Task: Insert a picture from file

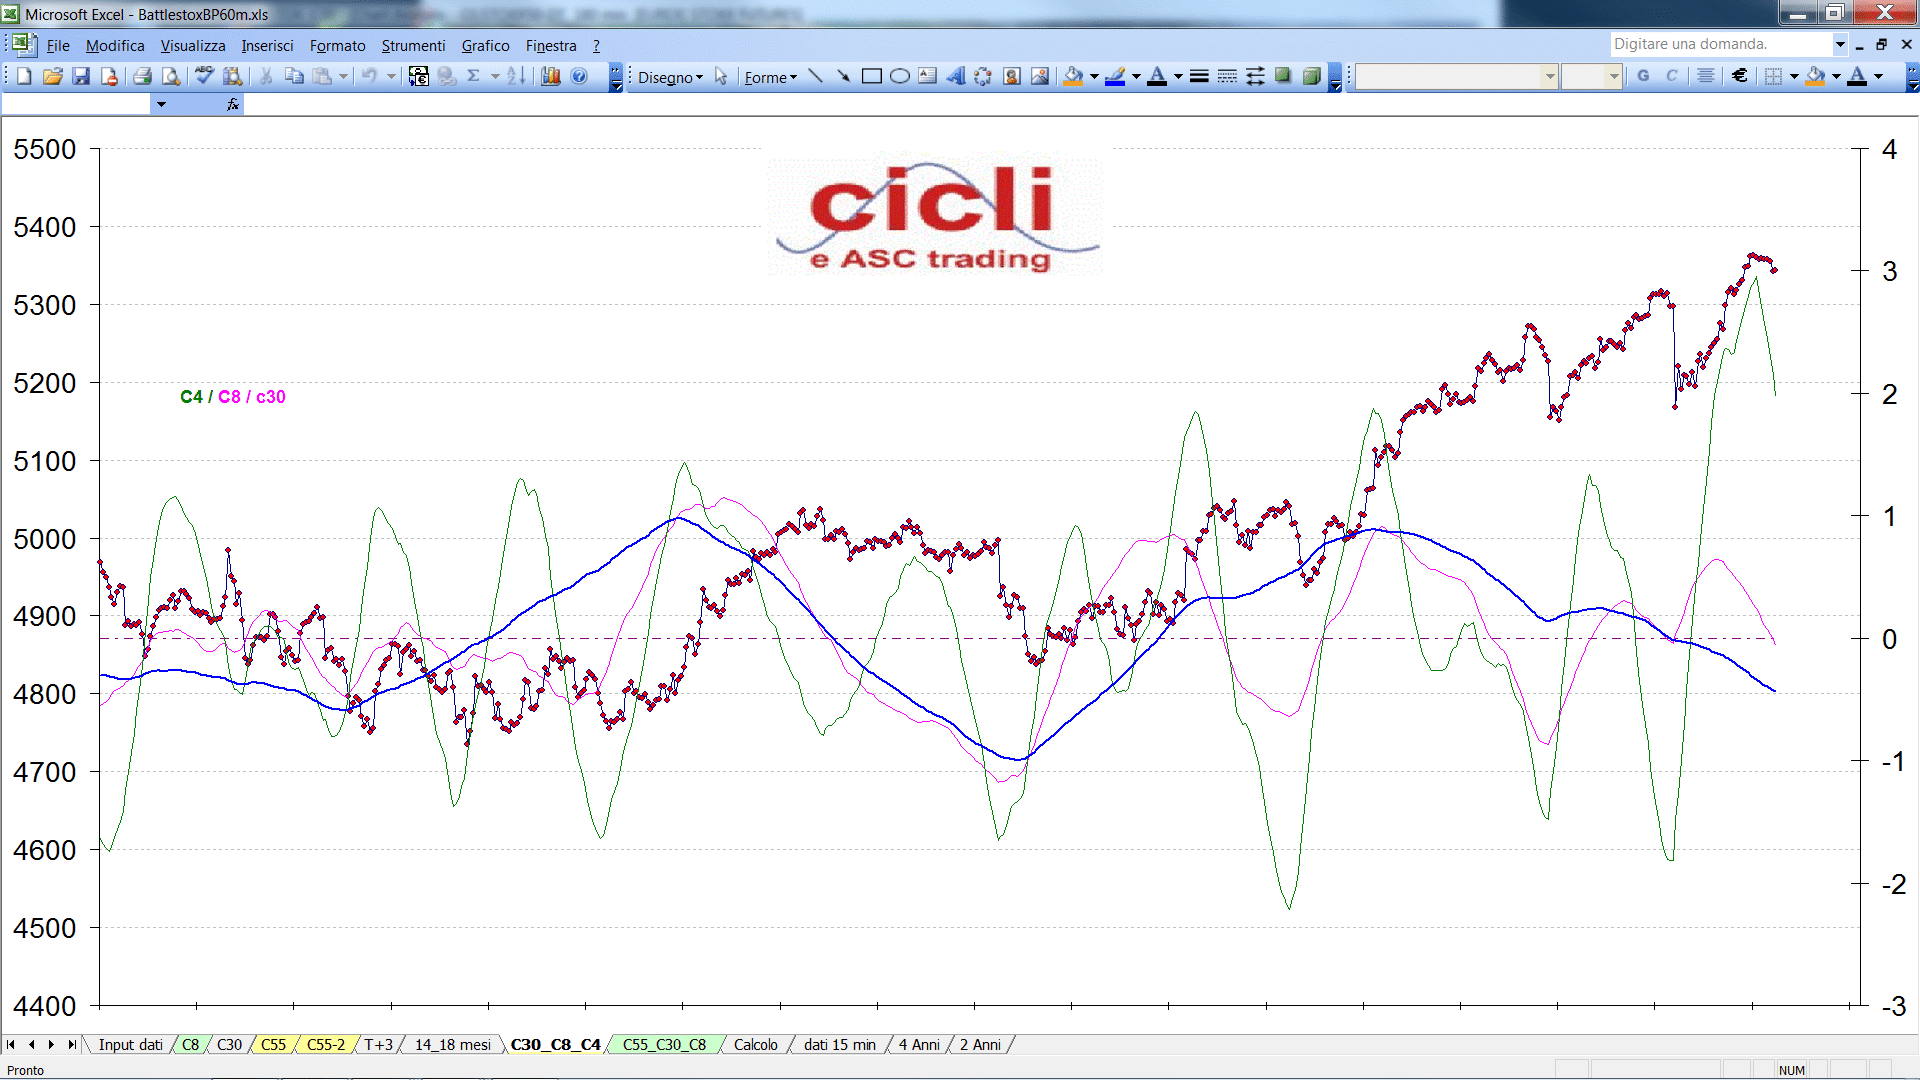Action: [x=1040, y=76]
